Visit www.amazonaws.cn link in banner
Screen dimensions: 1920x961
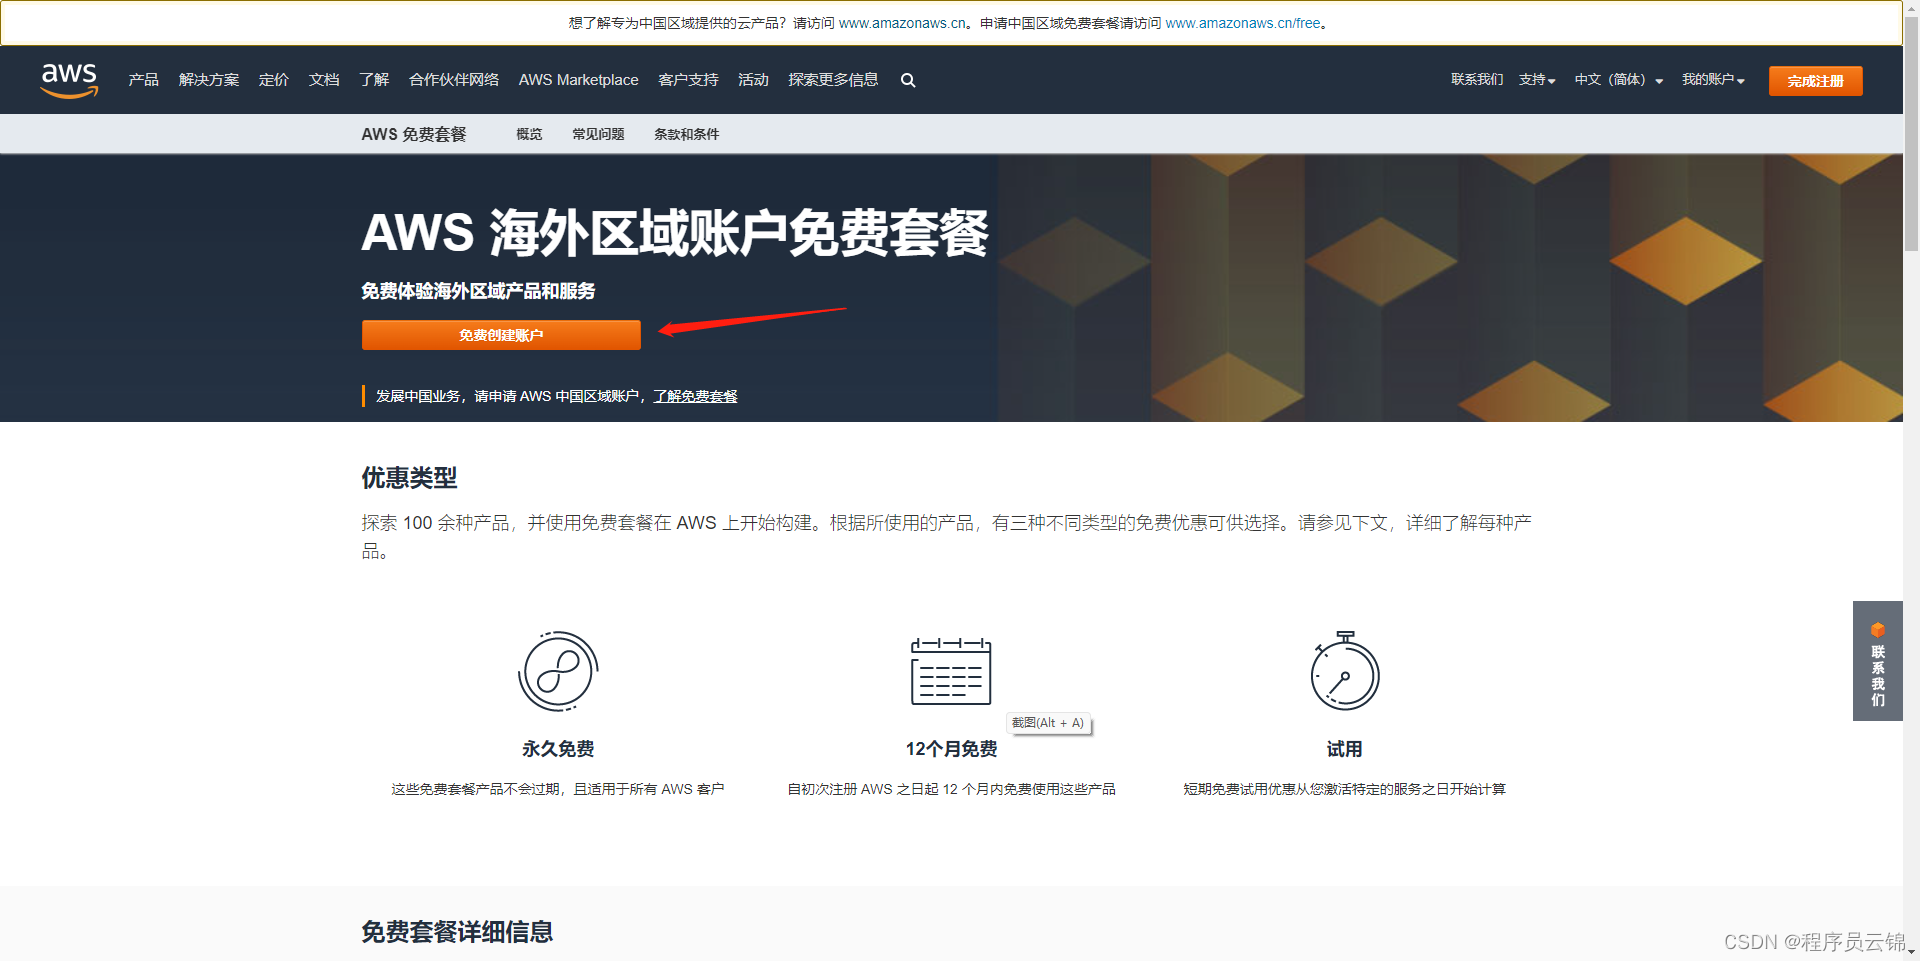(902, 23)
